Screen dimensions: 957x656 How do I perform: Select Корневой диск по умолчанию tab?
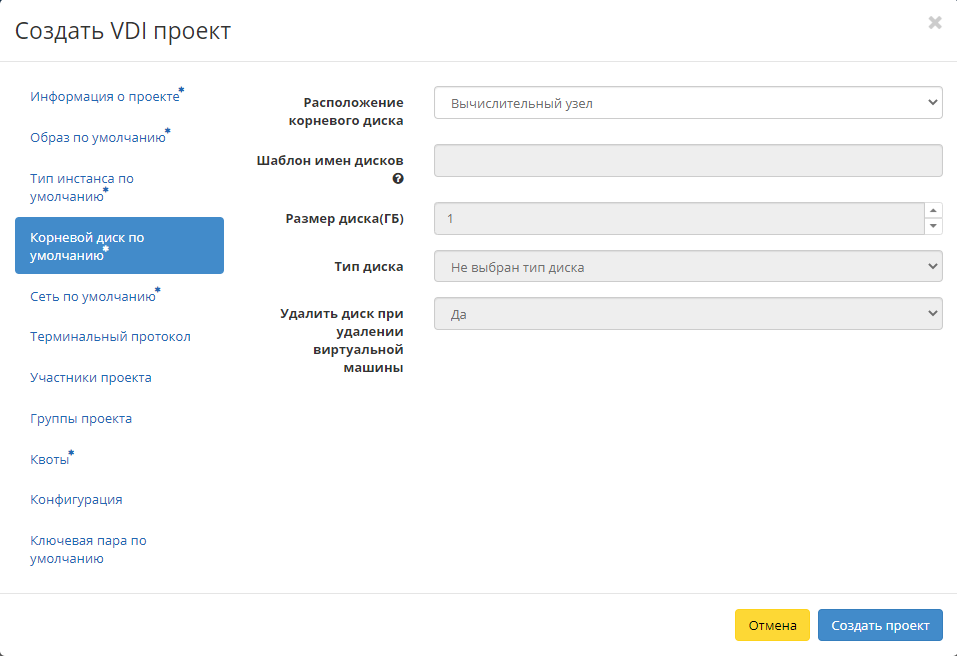[x=119, y=246]
